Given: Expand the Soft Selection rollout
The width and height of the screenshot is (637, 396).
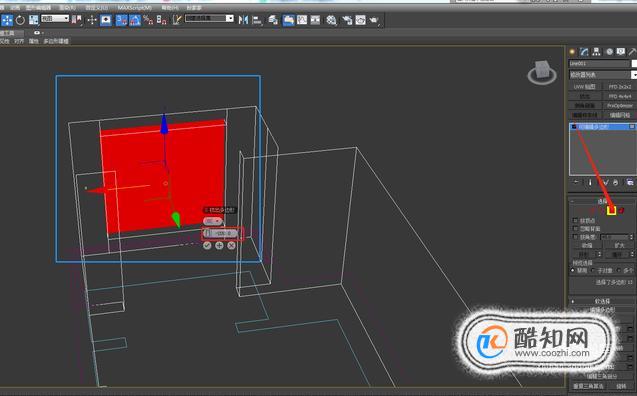Looking at the screenshot, I should pos(602,301).
